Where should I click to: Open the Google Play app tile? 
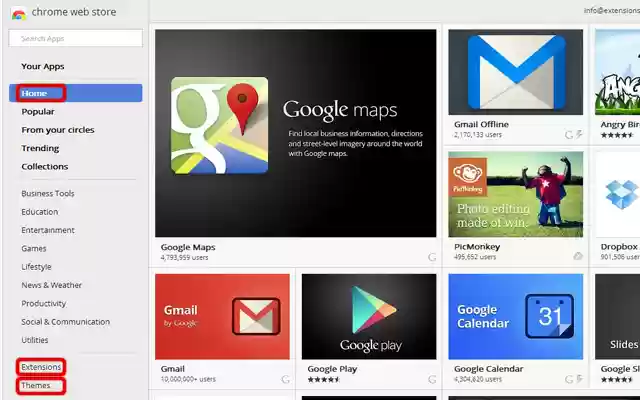pos(369,317)
